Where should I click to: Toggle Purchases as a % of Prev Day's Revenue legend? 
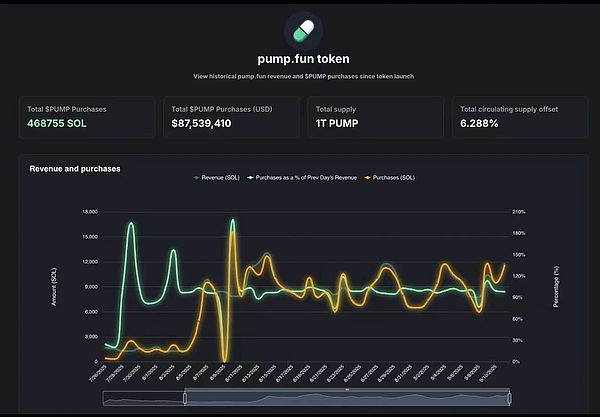302,178
